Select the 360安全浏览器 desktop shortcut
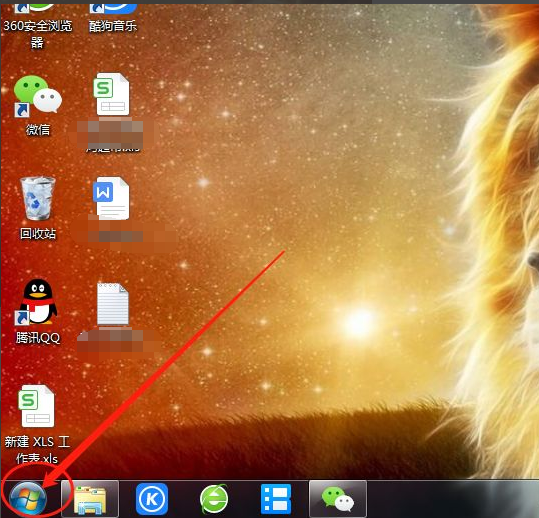Image resolution: width=539 pixels, height=518 pixels. [37, 26]
